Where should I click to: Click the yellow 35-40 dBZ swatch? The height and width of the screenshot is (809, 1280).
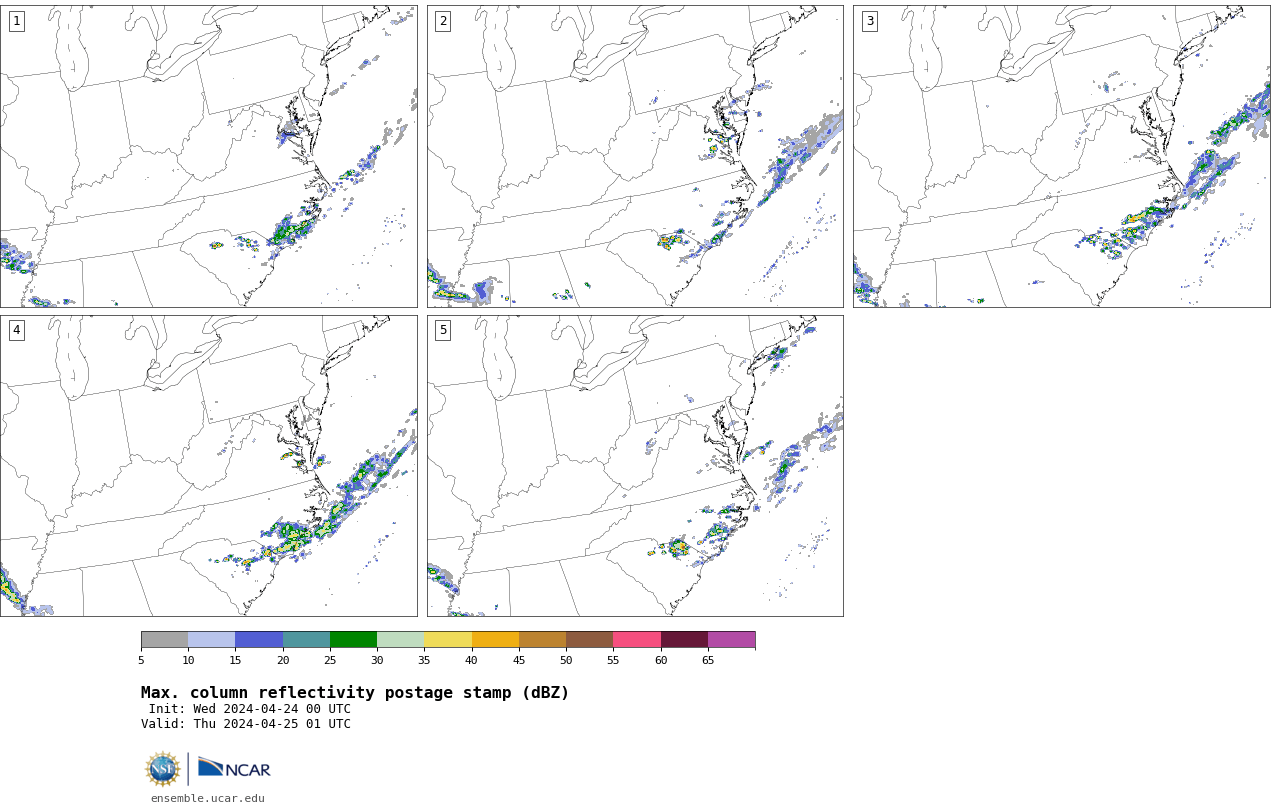(x=448, y=640)
